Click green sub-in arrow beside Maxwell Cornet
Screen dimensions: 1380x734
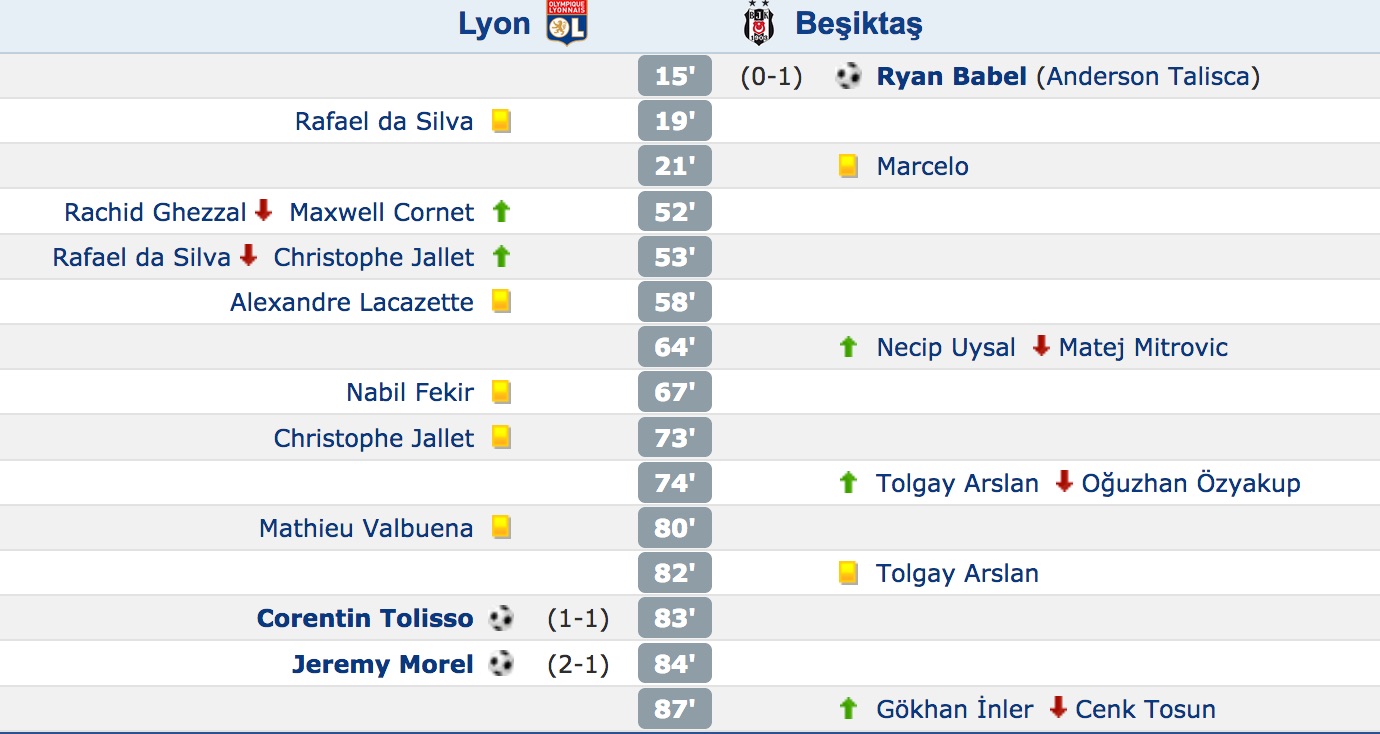click(x=501, y=211)
